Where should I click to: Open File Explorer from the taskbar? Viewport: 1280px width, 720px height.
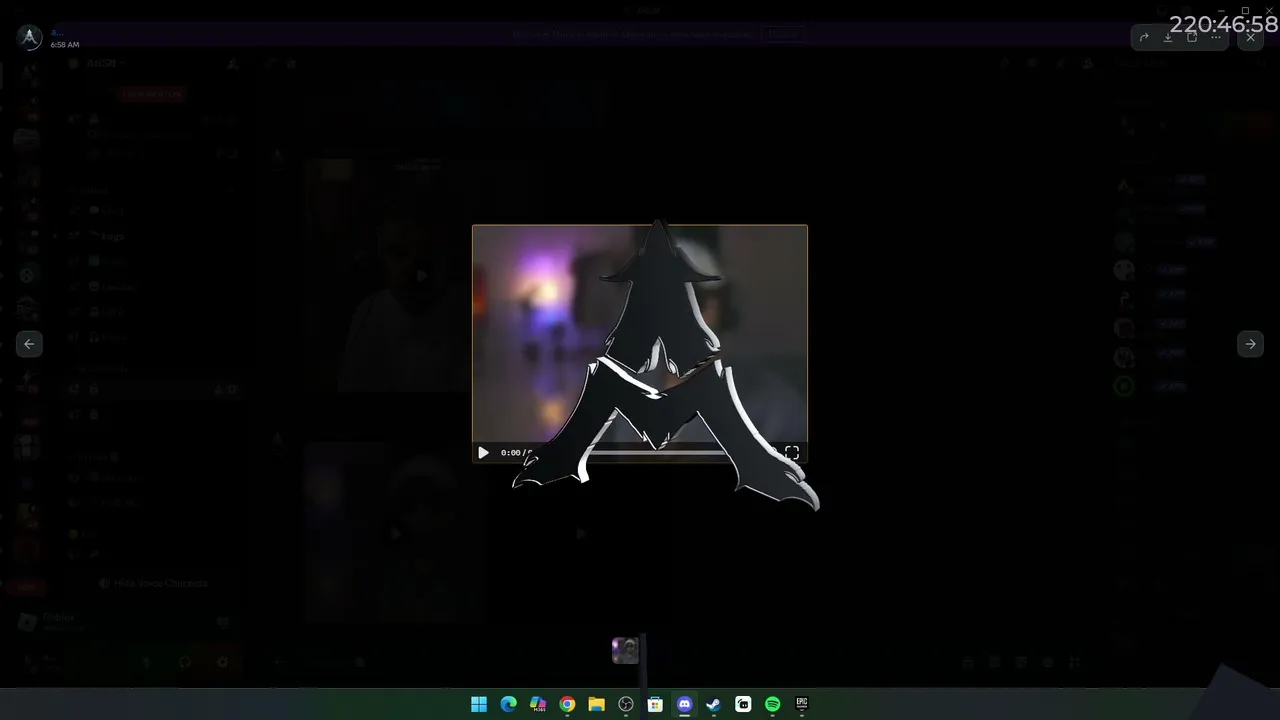(x=596, y=704)
